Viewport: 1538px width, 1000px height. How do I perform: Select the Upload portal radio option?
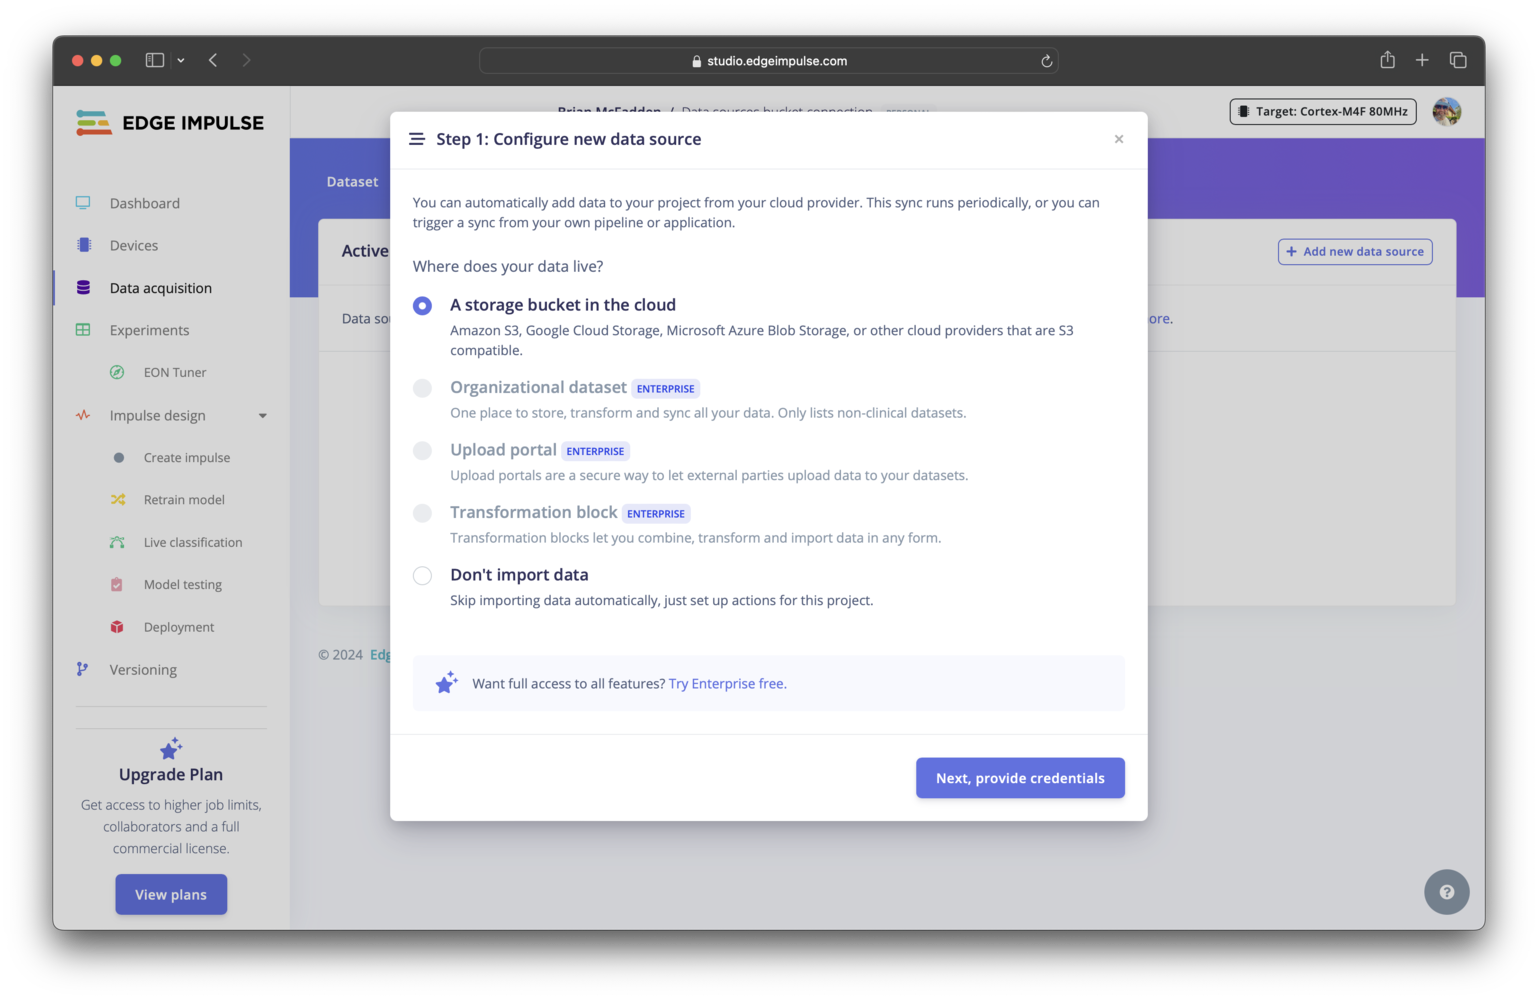(x=423, y=451)
